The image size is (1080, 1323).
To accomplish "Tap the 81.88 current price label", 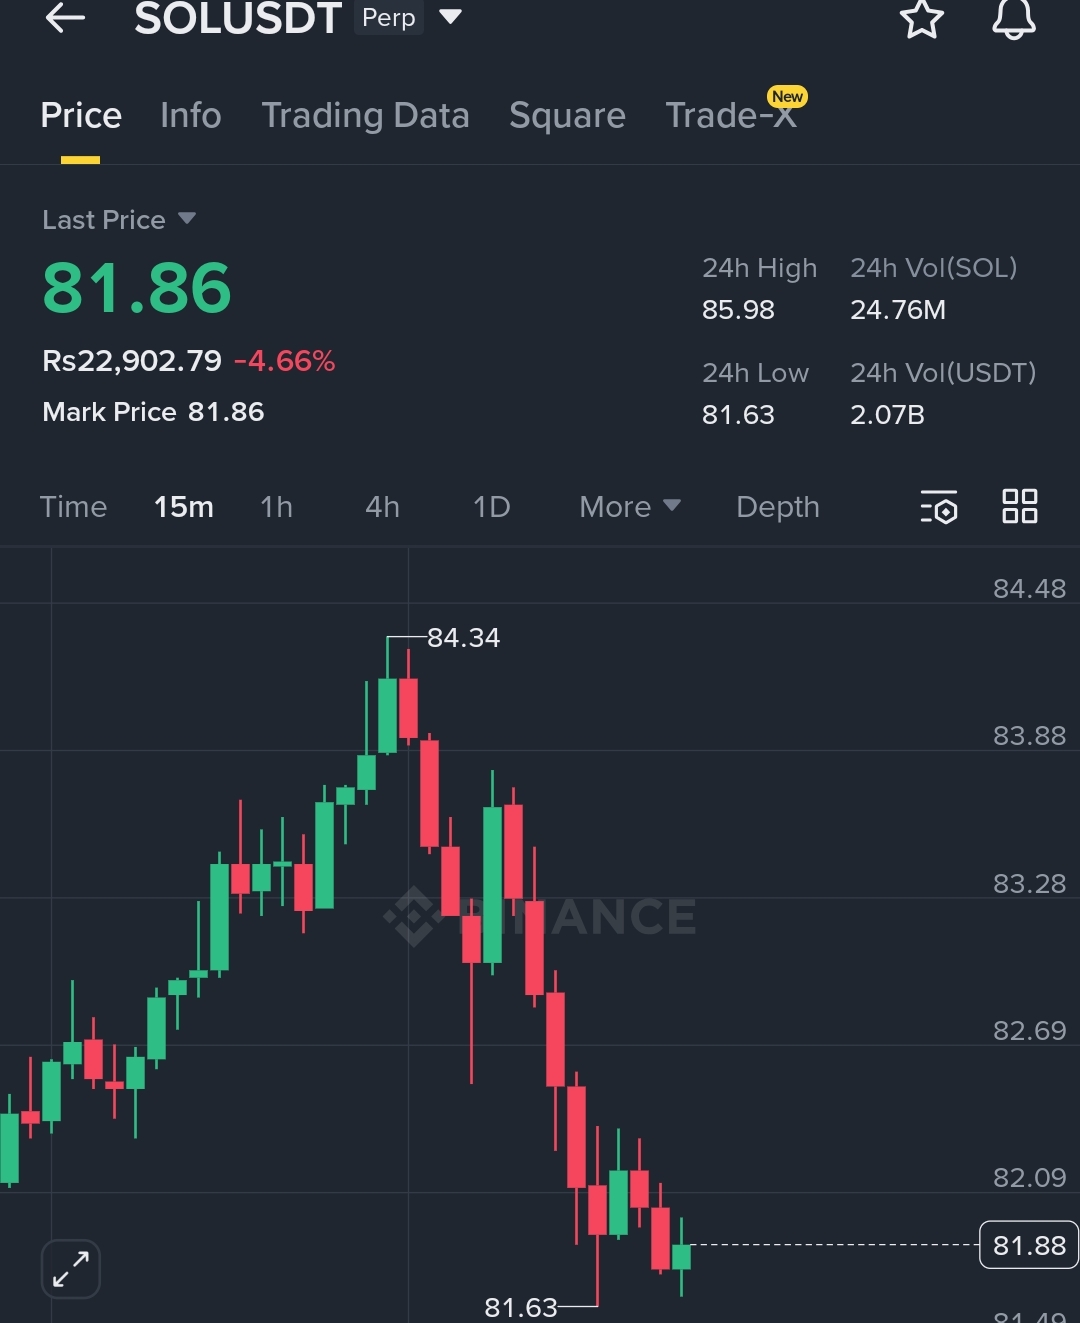I will (1029, 1245).
